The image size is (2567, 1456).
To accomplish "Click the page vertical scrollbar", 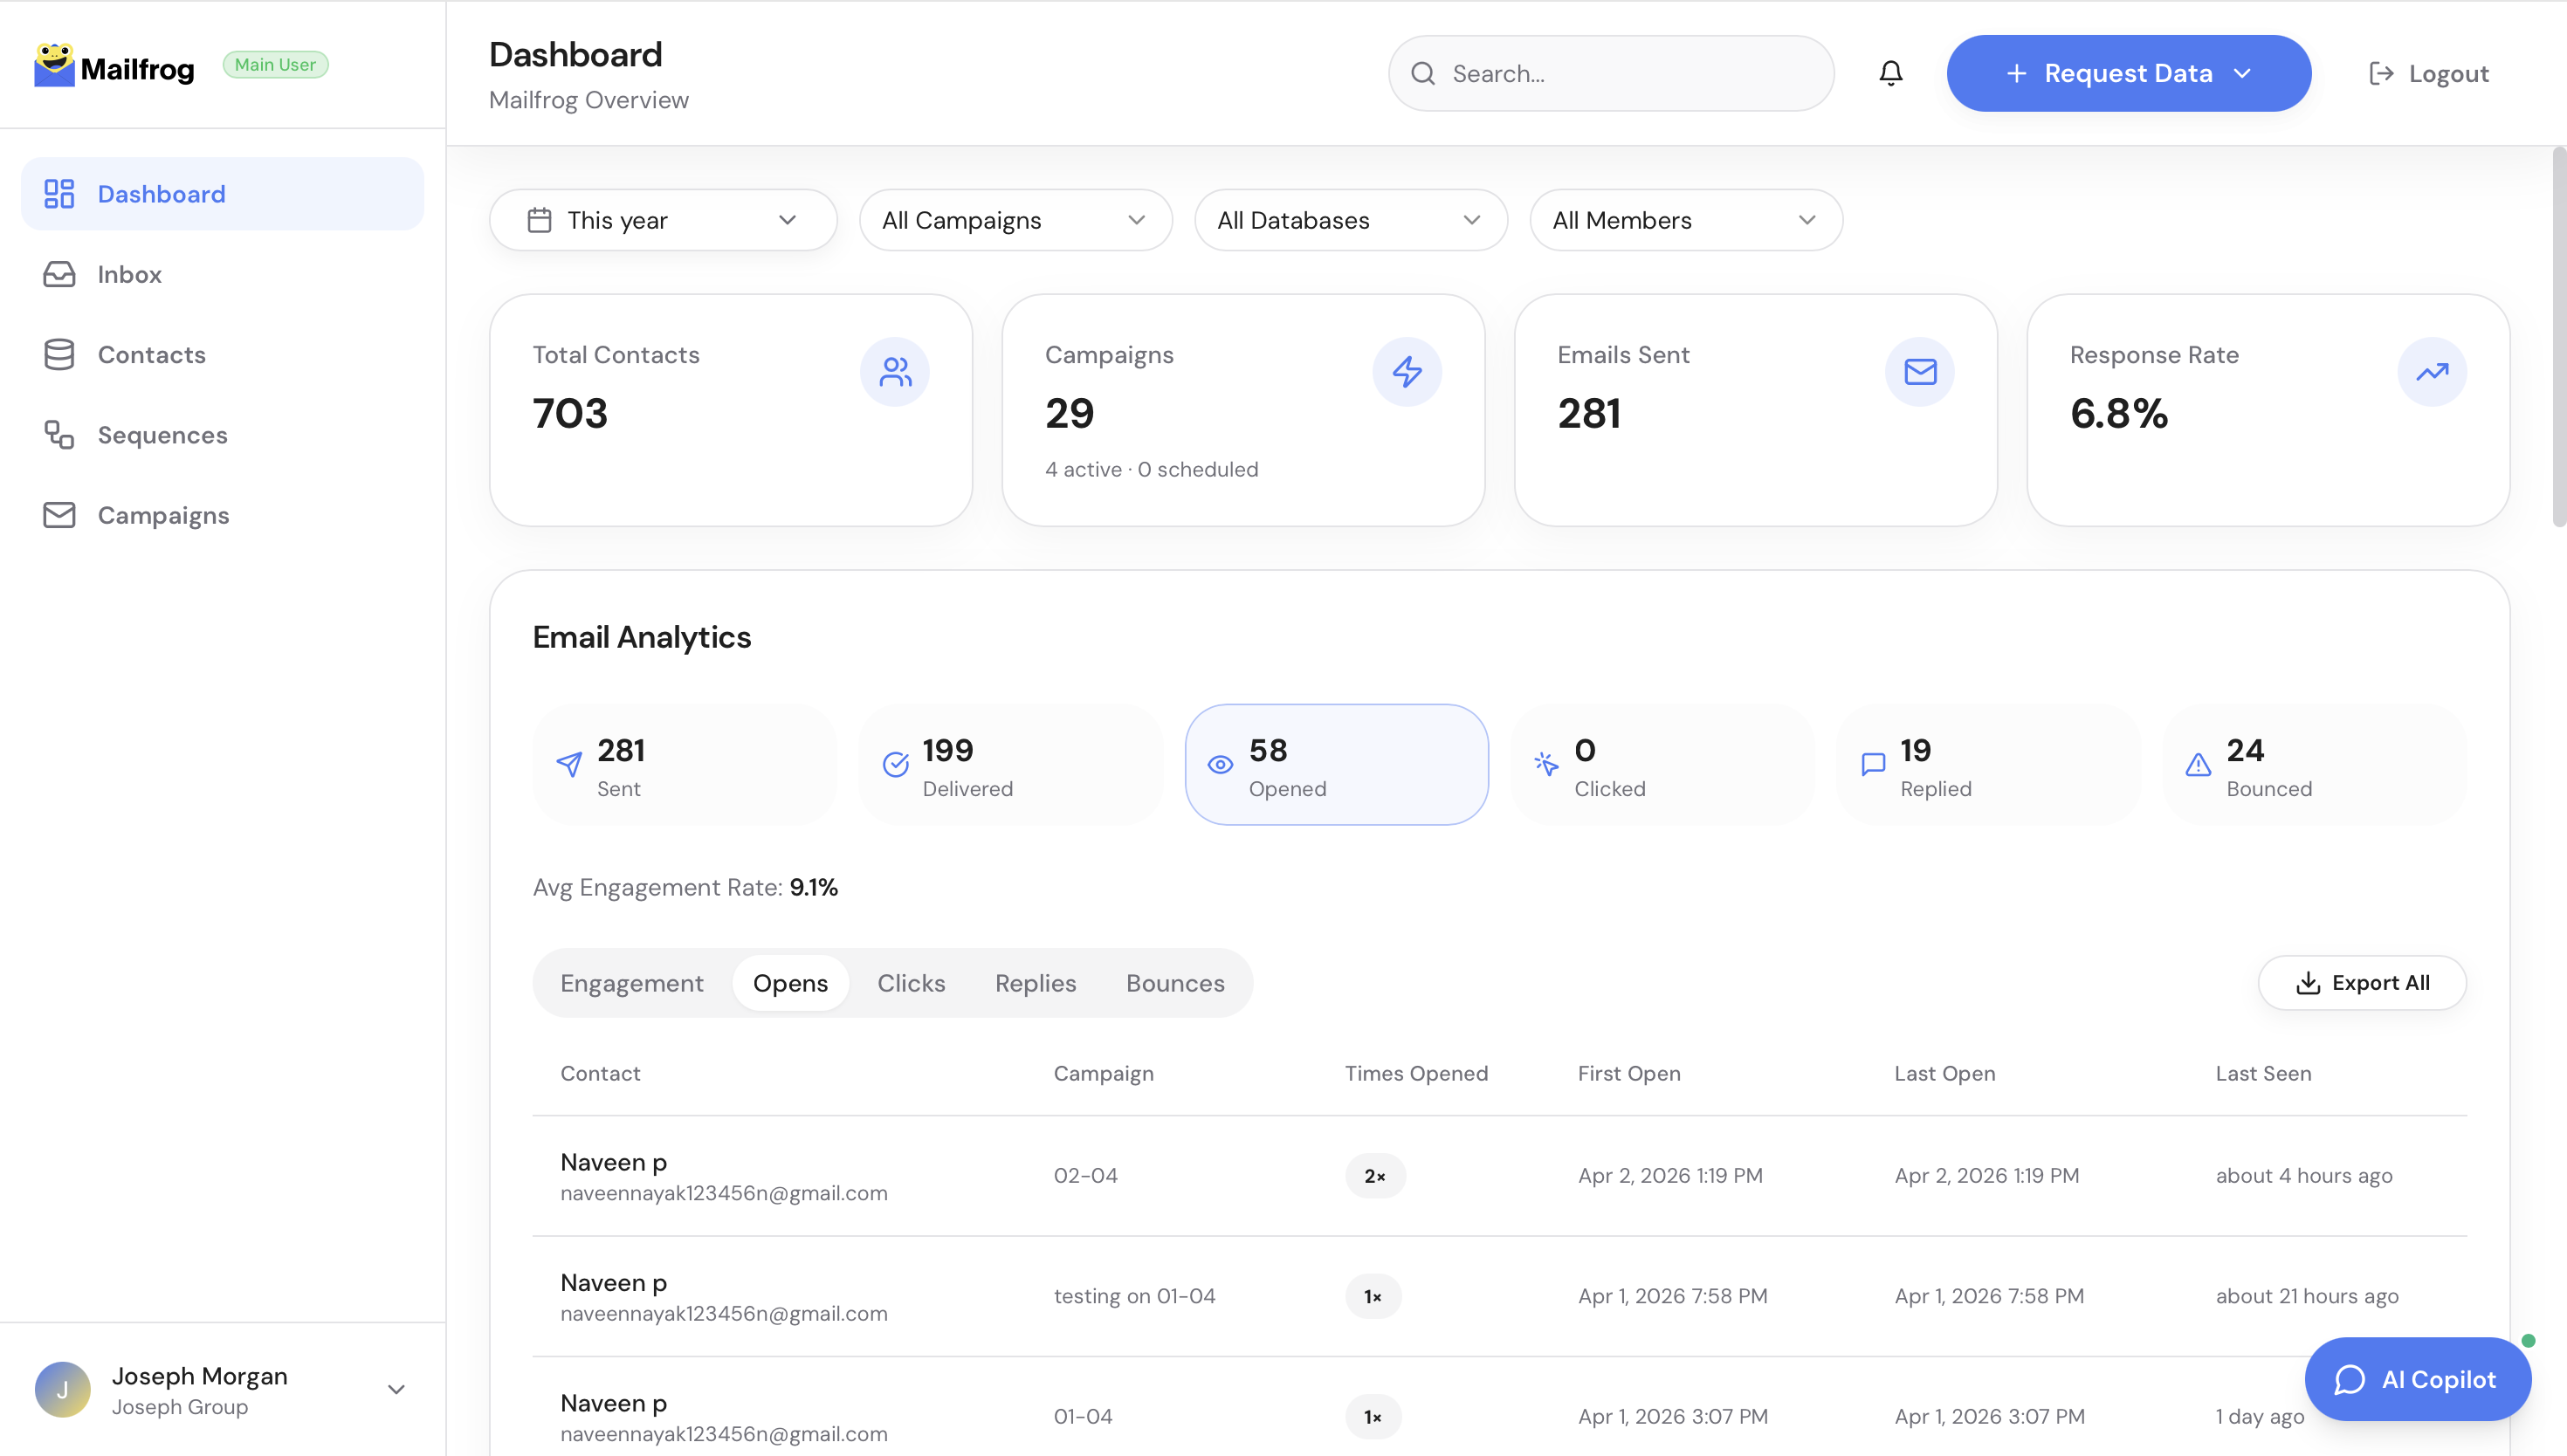I will pos(2558,336).
